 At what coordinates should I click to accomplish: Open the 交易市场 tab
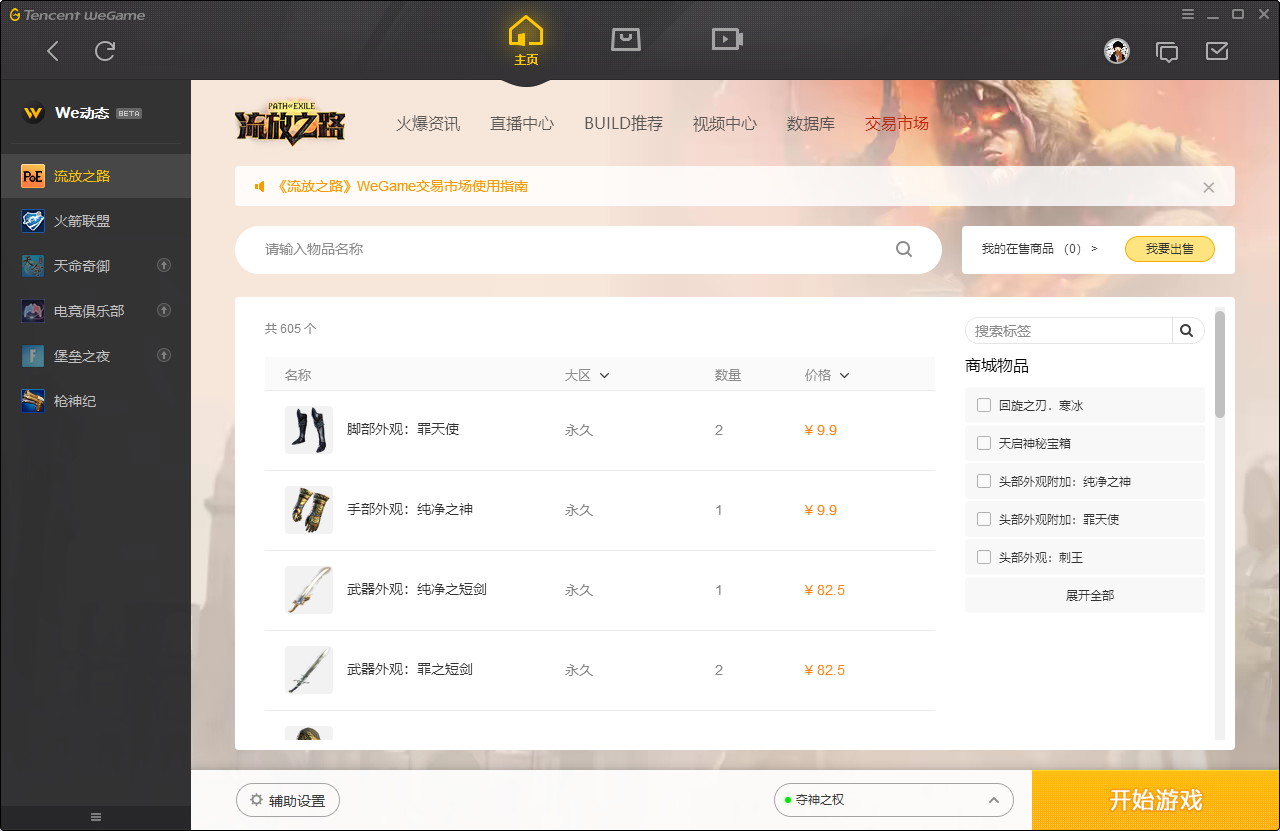(x=897, y=124)
